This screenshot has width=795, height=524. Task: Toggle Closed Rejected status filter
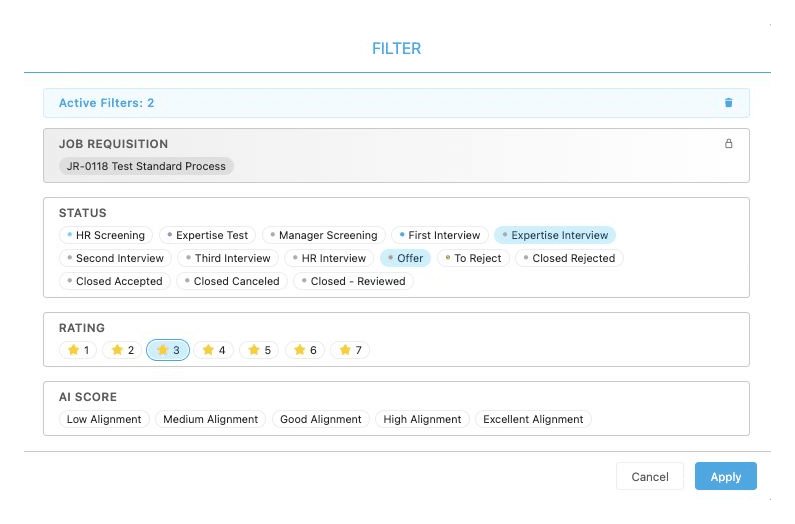[569, 258]
